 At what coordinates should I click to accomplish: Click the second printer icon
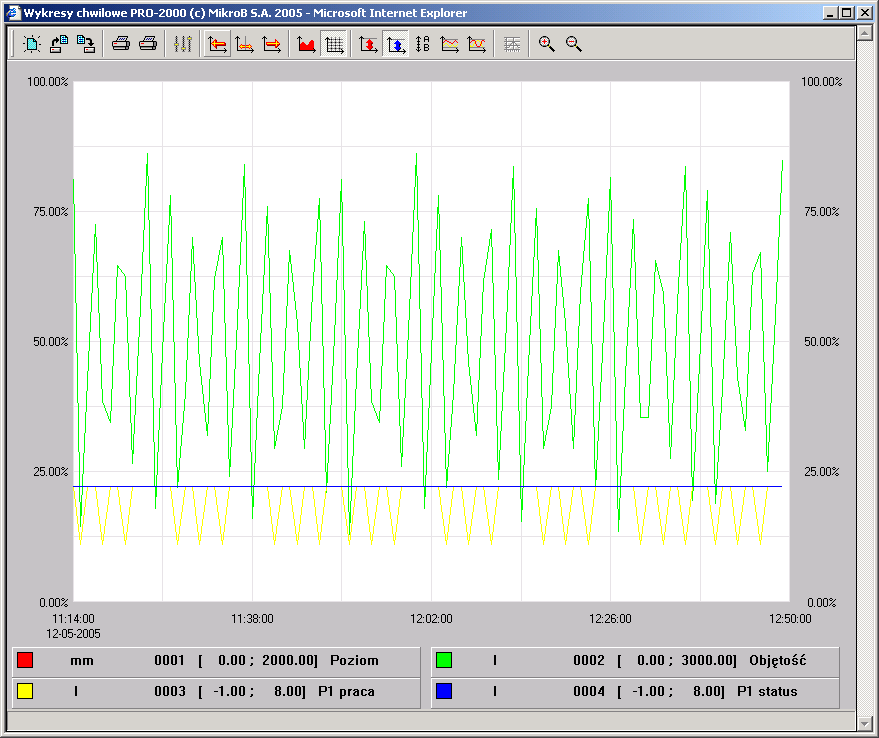(147, 44)
